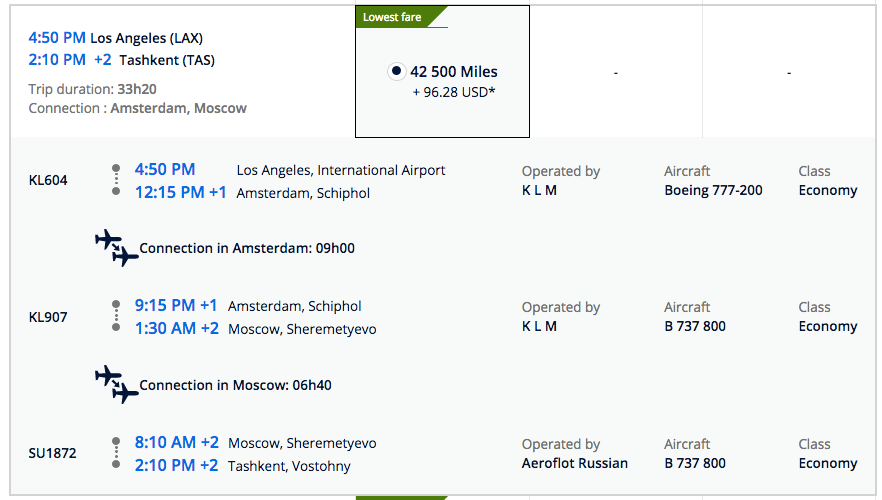Click the 8:10 AM +2 Moscow departure time

(177, 442)
